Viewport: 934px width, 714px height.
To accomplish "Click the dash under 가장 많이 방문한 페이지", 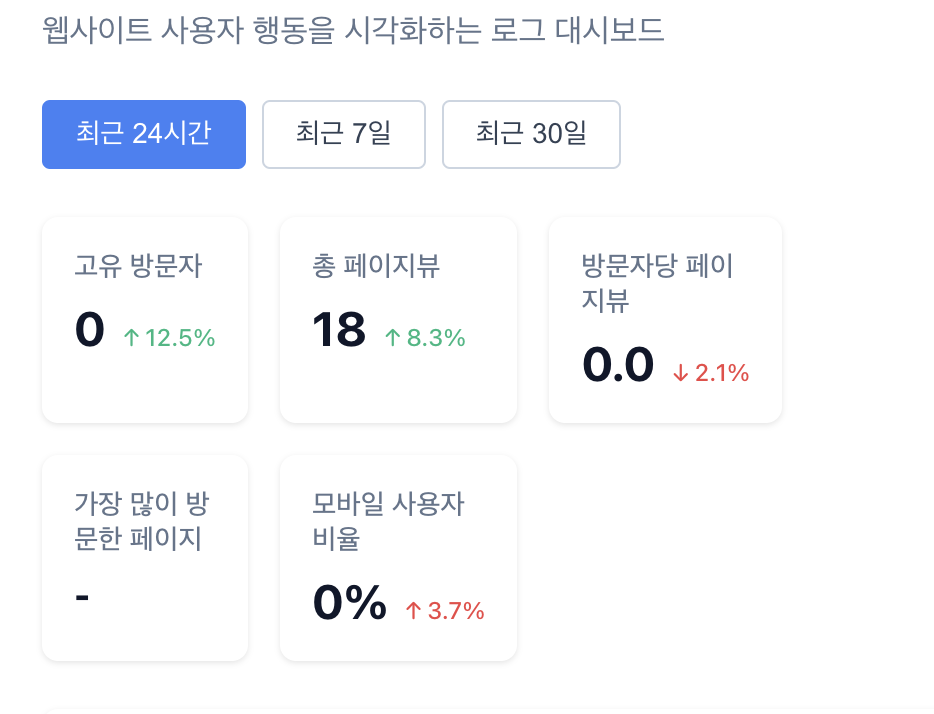I will pyautogui.click(x=84, y=596).
